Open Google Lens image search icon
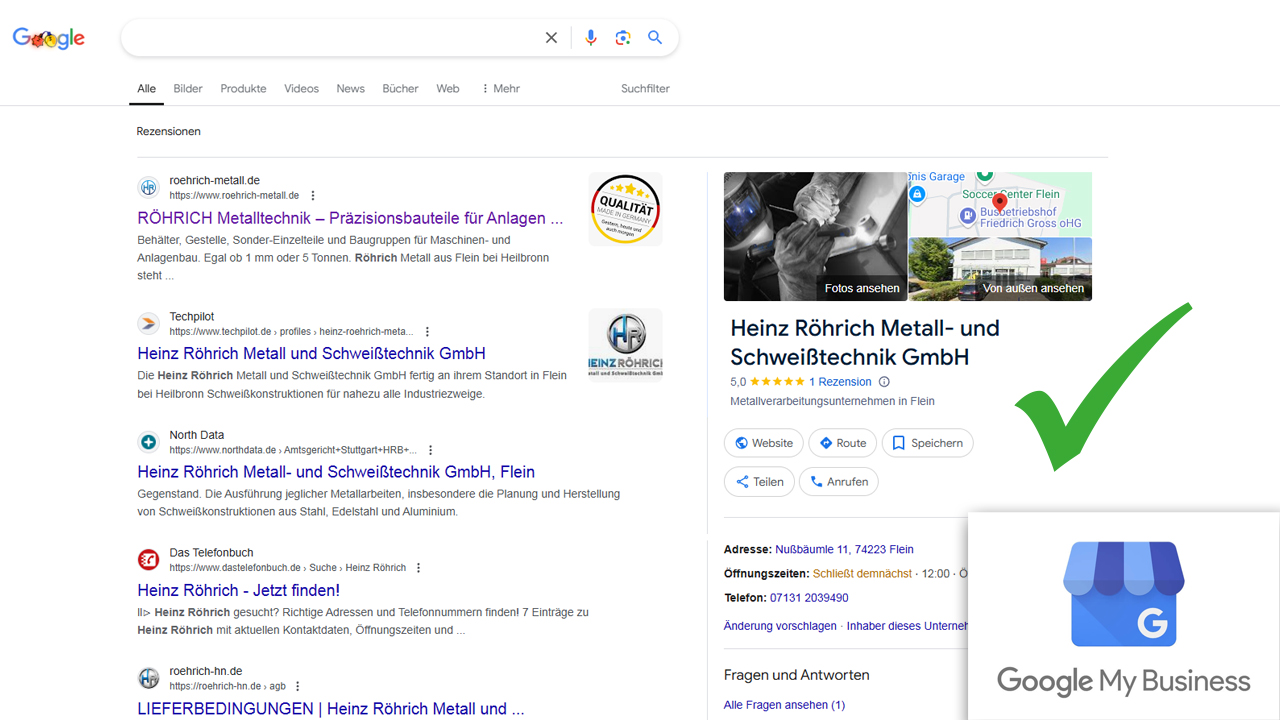Screen dimensions: 1280x720 623,38
